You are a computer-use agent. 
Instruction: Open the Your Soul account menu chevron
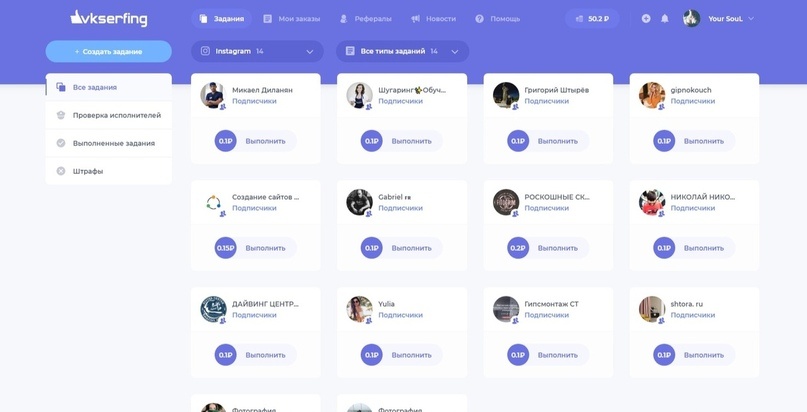(x=751, y=19)
